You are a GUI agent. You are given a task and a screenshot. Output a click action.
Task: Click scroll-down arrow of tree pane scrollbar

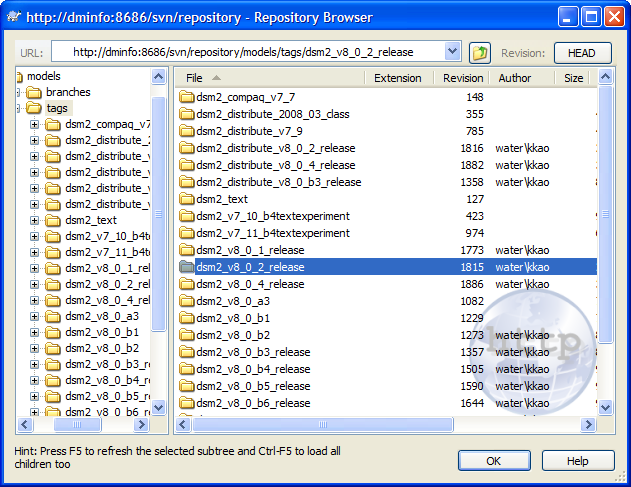(159, 407)
